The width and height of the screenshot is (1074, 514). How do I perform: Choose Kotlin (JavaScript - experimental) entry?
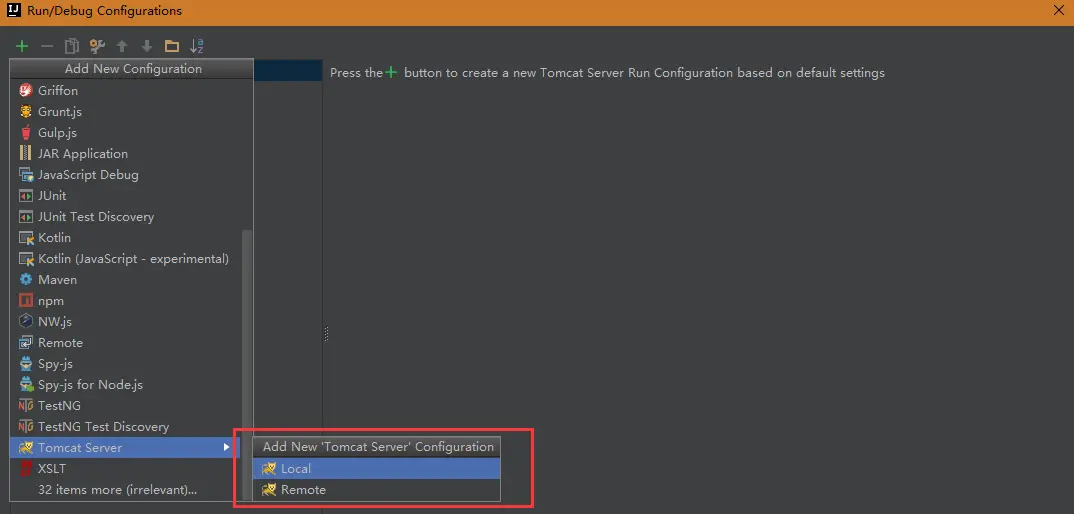click(125, 259)
